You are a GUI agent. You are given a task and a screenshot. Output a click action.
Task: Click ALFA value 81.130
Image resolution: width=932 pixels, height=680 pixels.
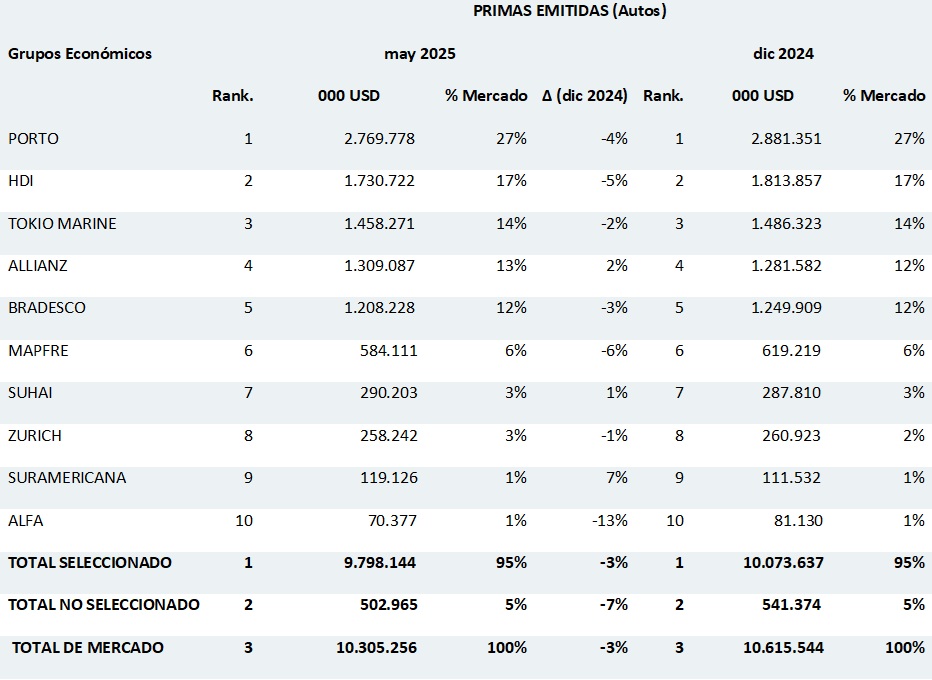coord(798,520)
